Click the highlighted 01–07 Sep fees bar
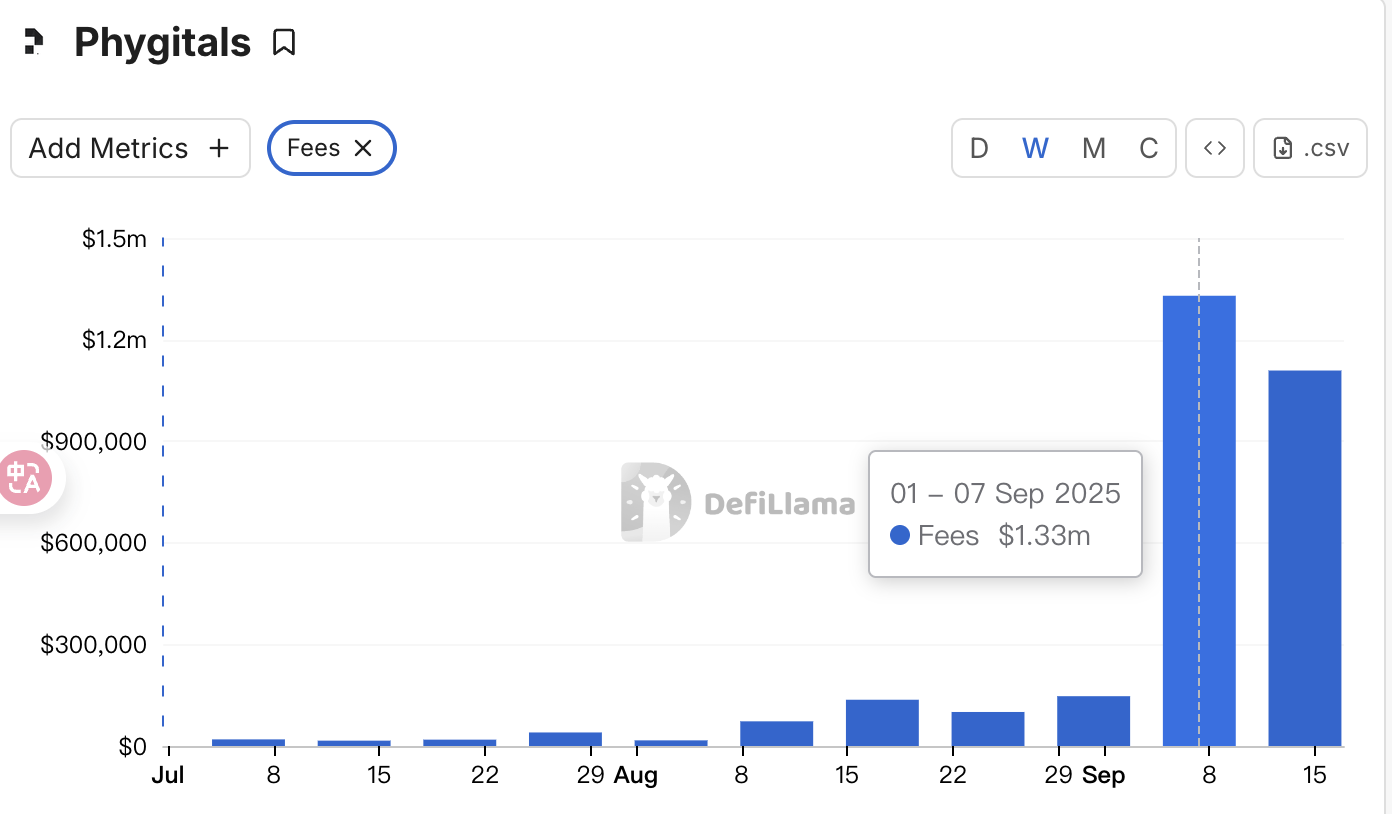 (x=1199, y=520)
